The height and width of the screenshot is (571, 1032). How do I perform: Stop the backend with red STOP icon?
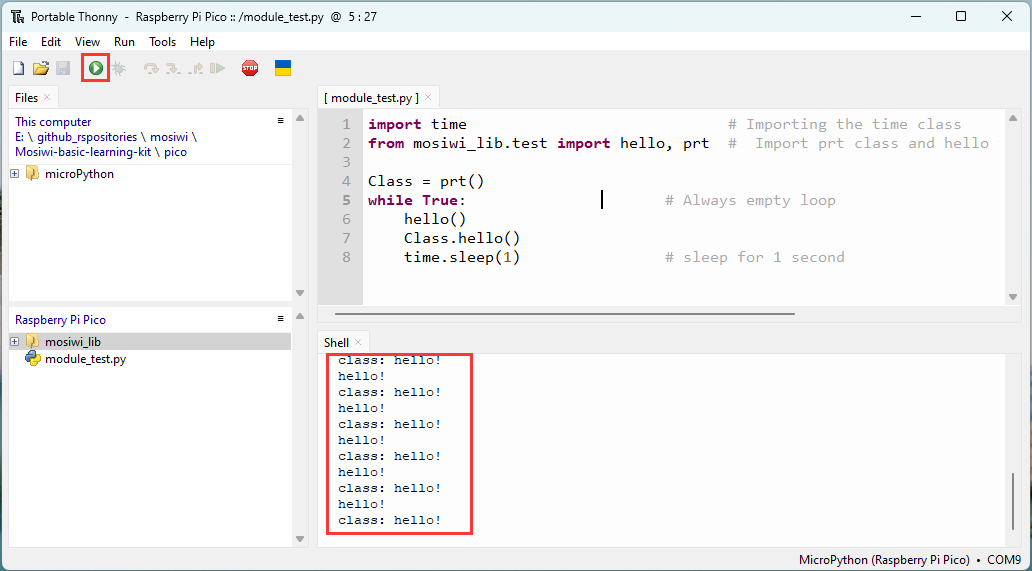coord(250,68)
